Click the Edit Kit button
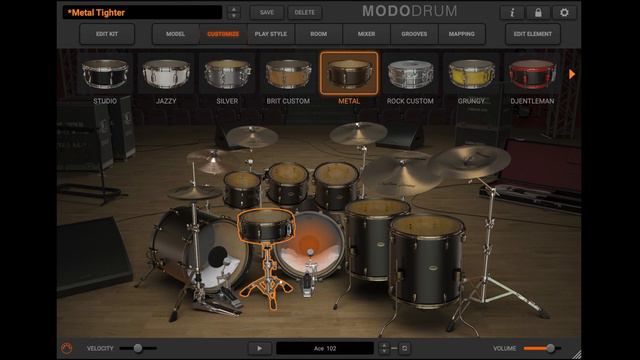The width and height of the screenshot is (640, 360). [x=107, y=34]
